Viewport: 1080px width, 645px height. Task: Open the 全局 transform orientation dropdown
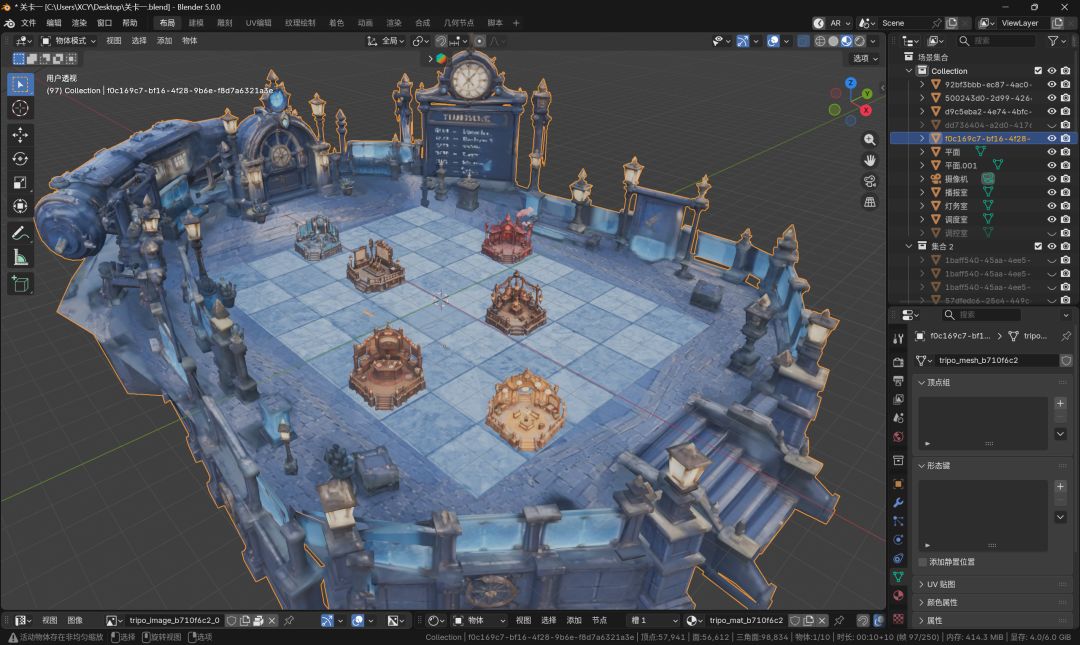click(x=386, y=41)
